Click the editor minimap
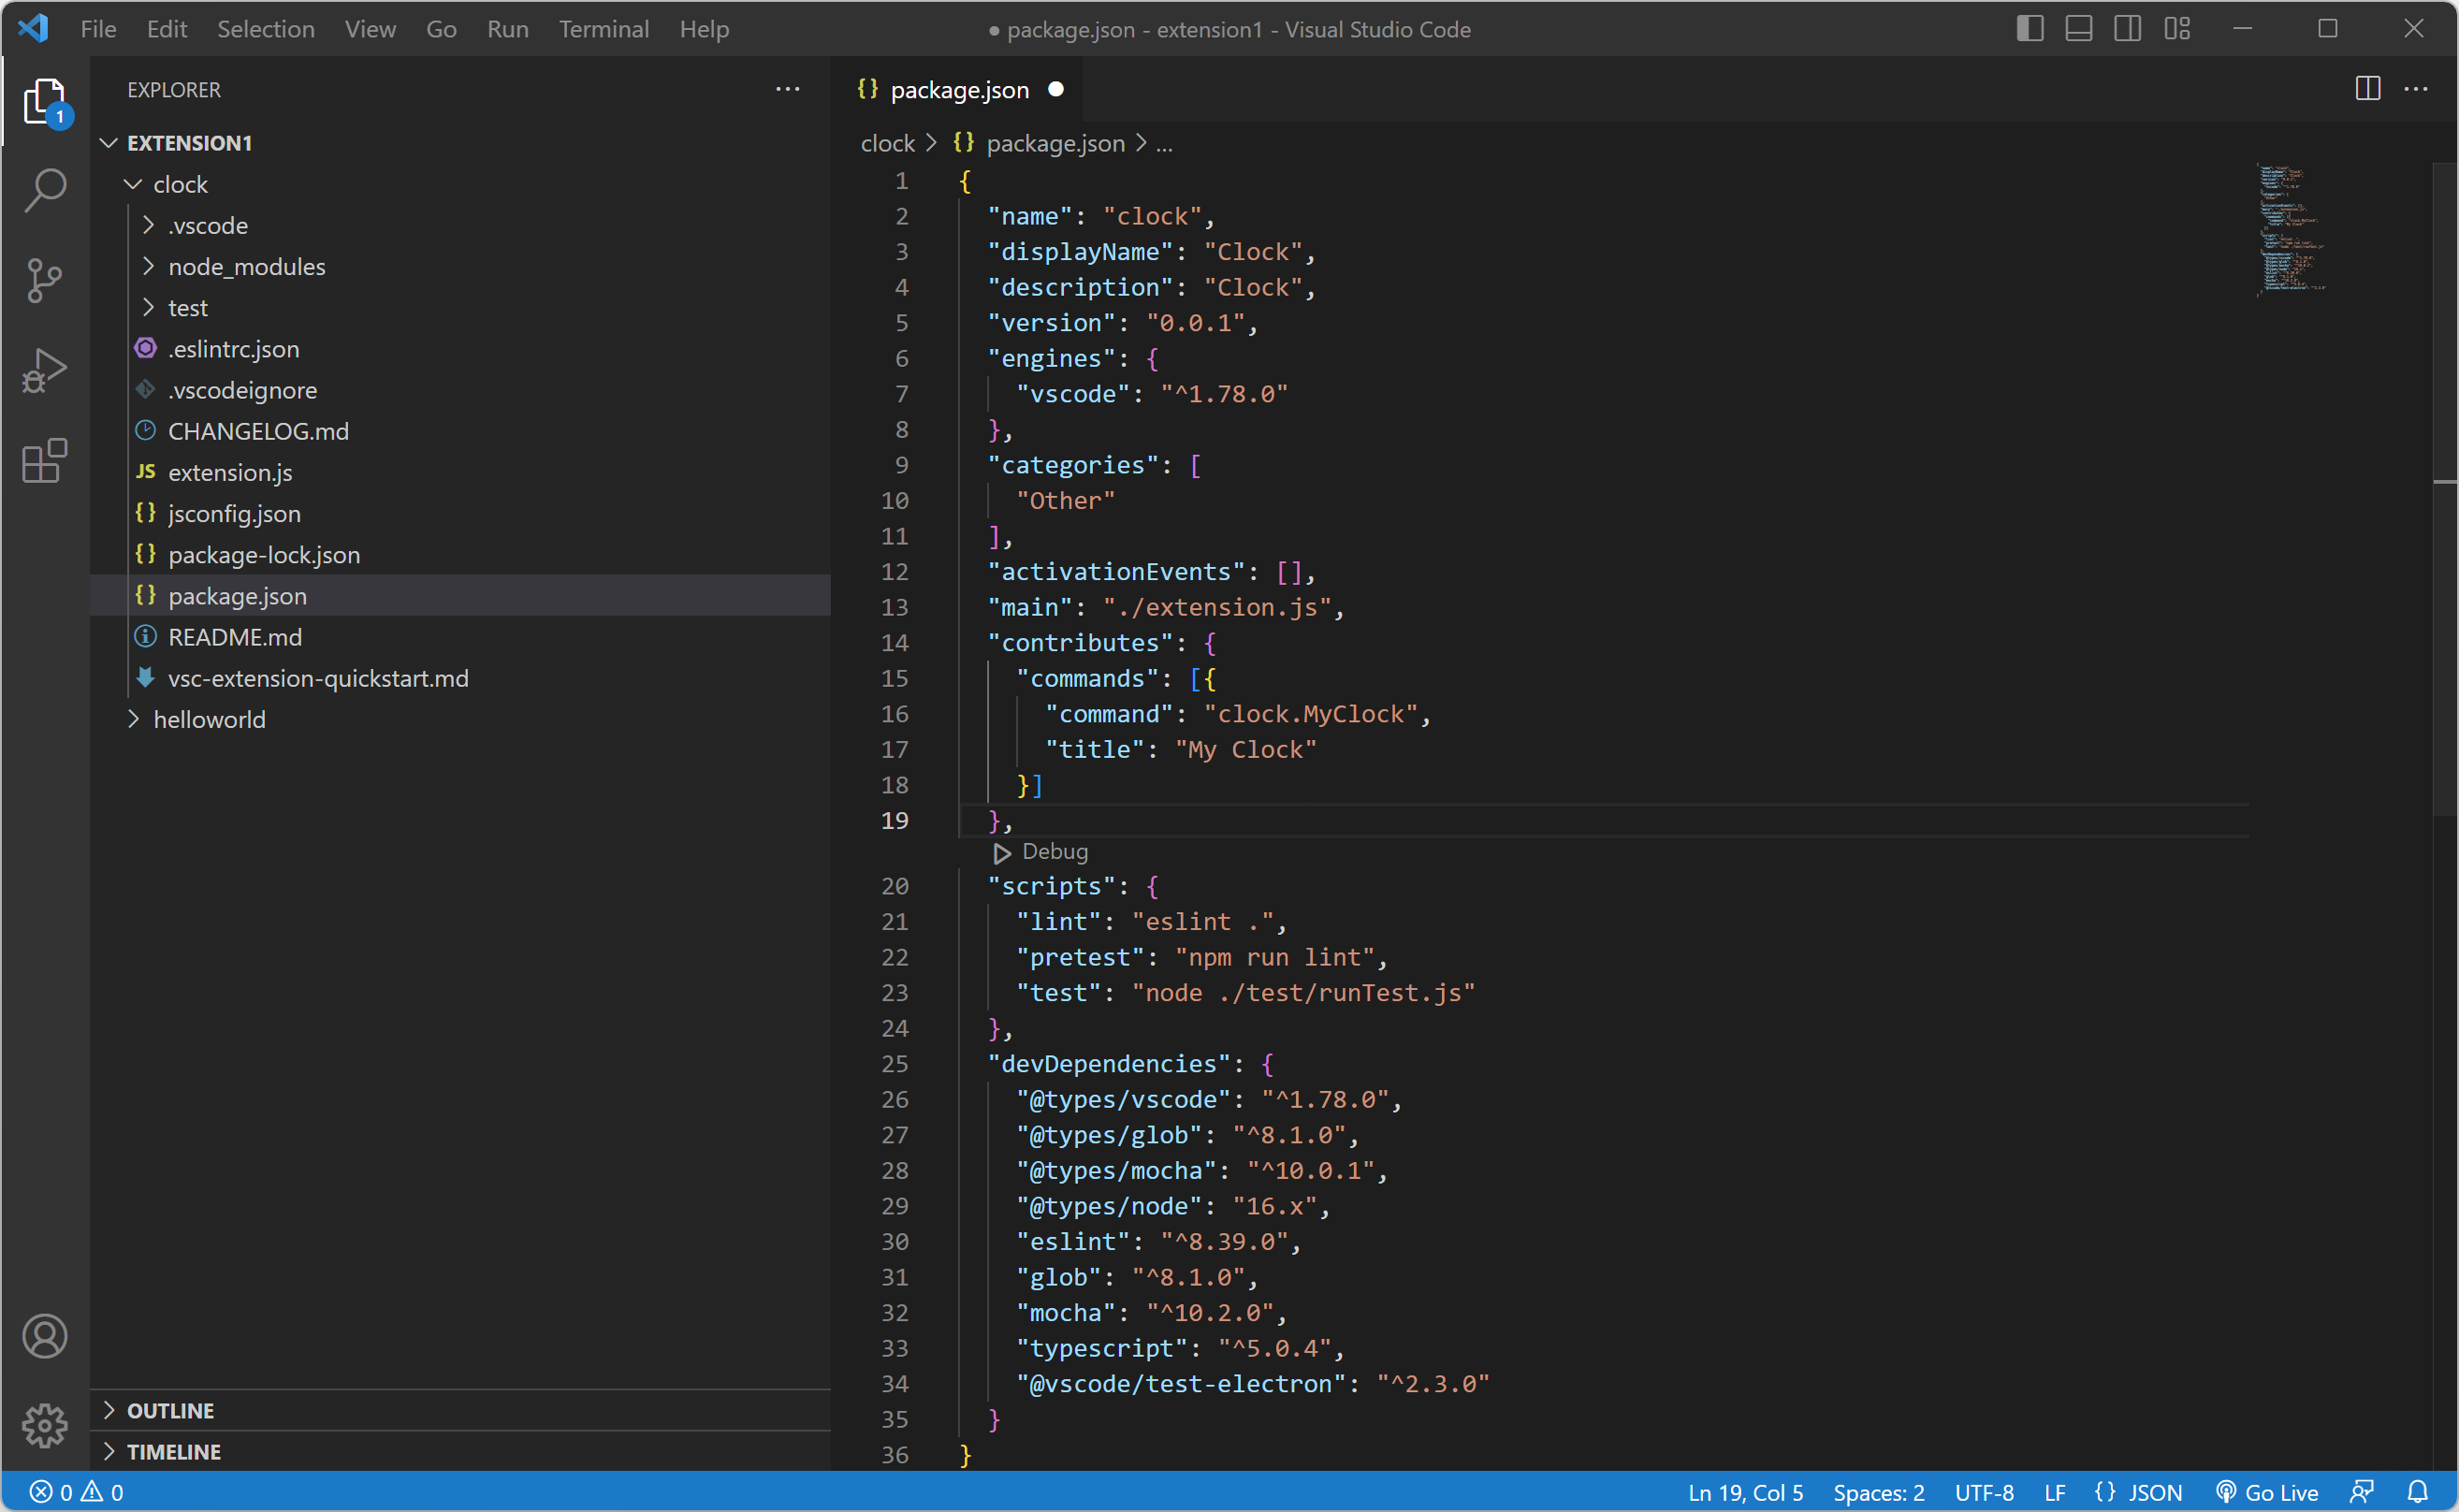This screenshot has width=2459, height=1512. point(2290,230)
